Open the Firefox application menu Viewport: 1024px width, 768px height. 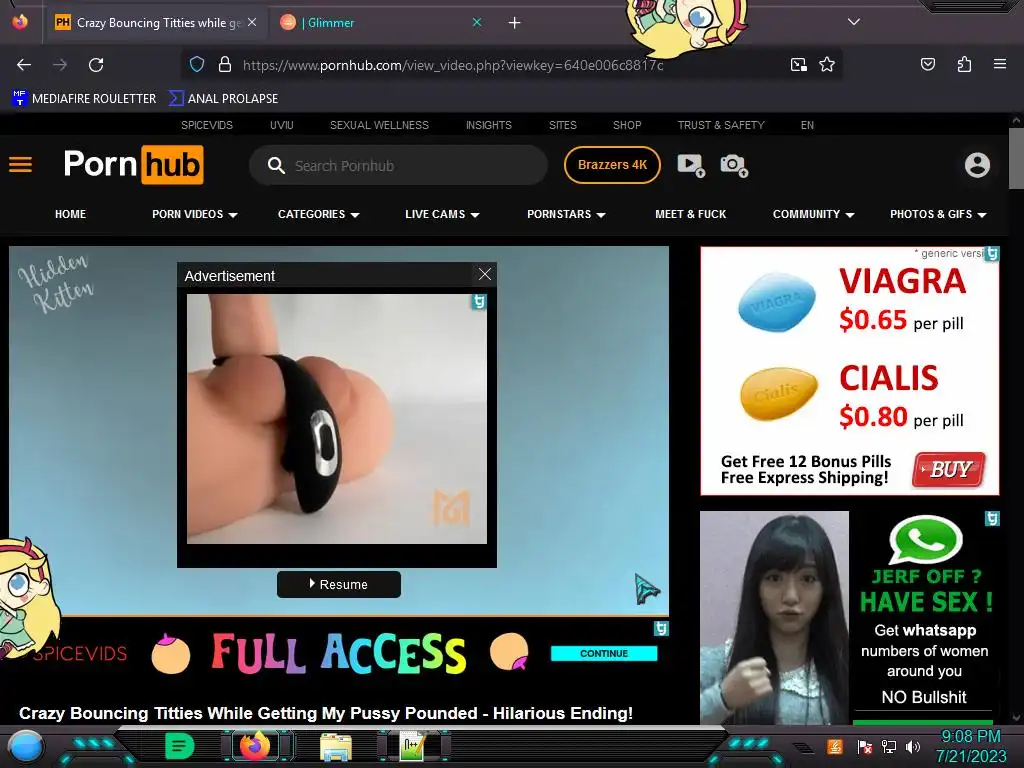[999, 64]
